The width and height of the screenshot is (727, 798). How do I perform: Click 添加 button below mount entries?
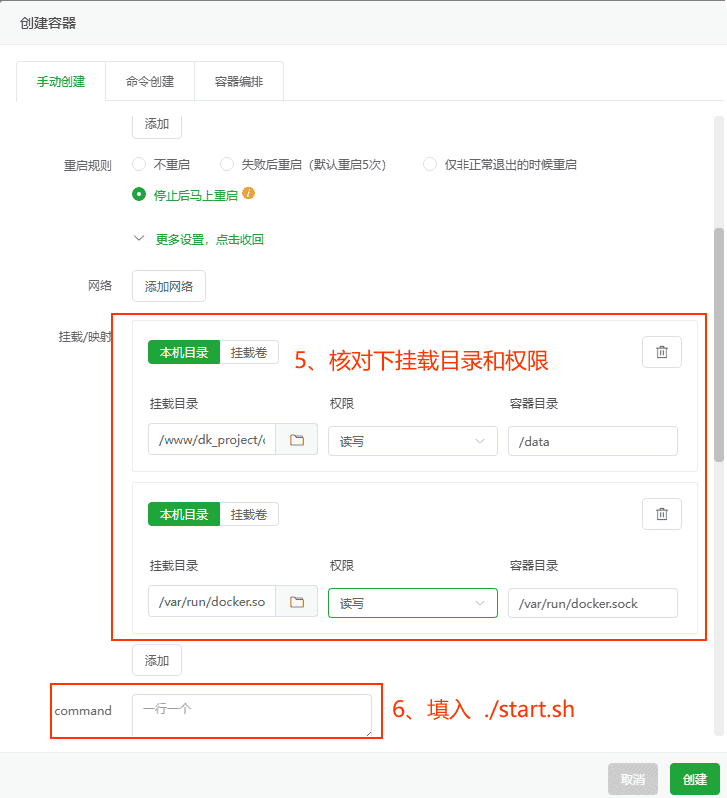(157, 660)
